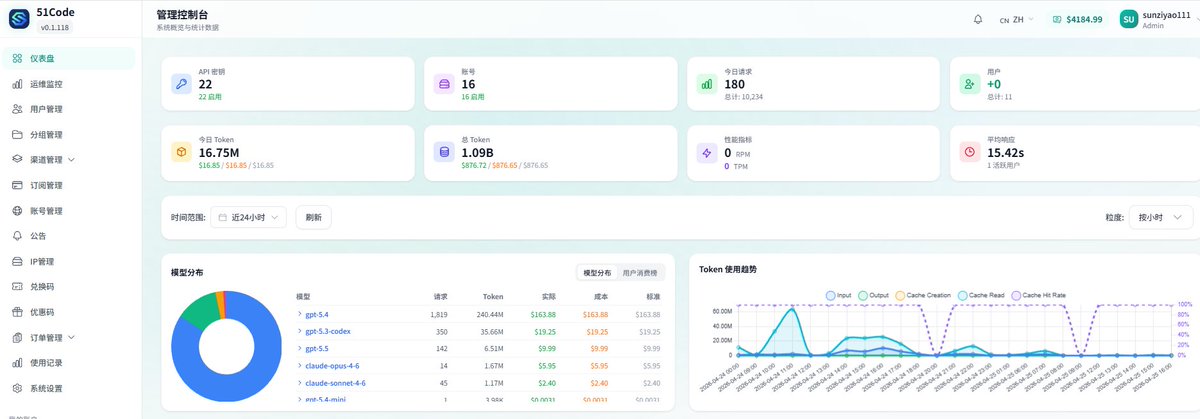Click the IP管理 server icon

[x=17, y=261]
